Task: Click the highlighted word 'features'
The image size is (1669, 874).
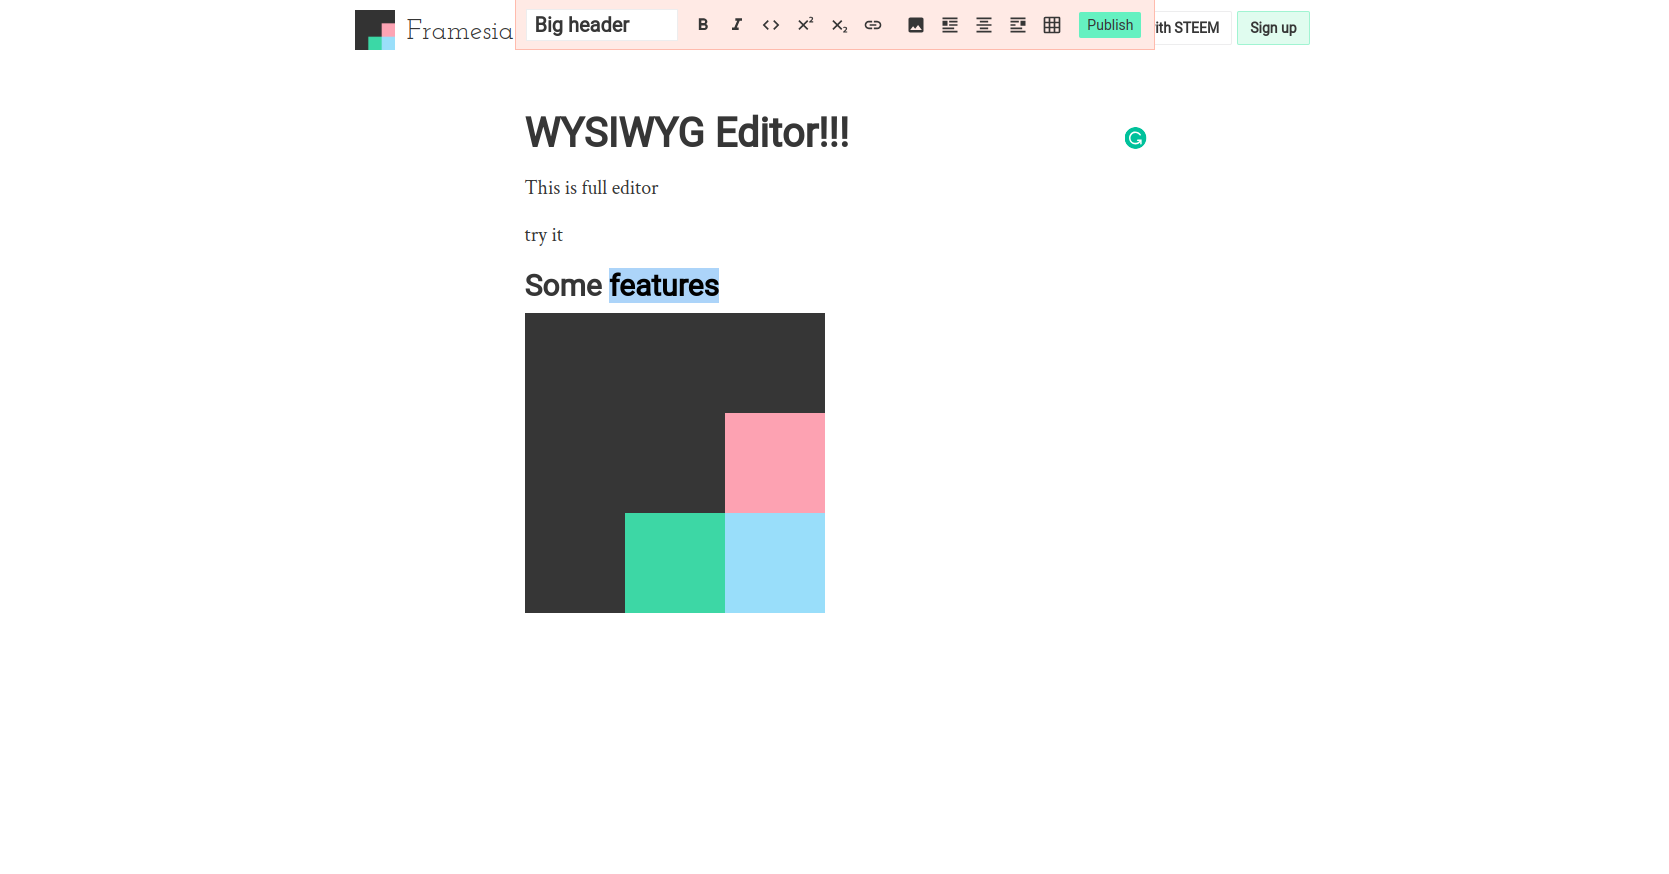Action: click(x=664, y=285)
